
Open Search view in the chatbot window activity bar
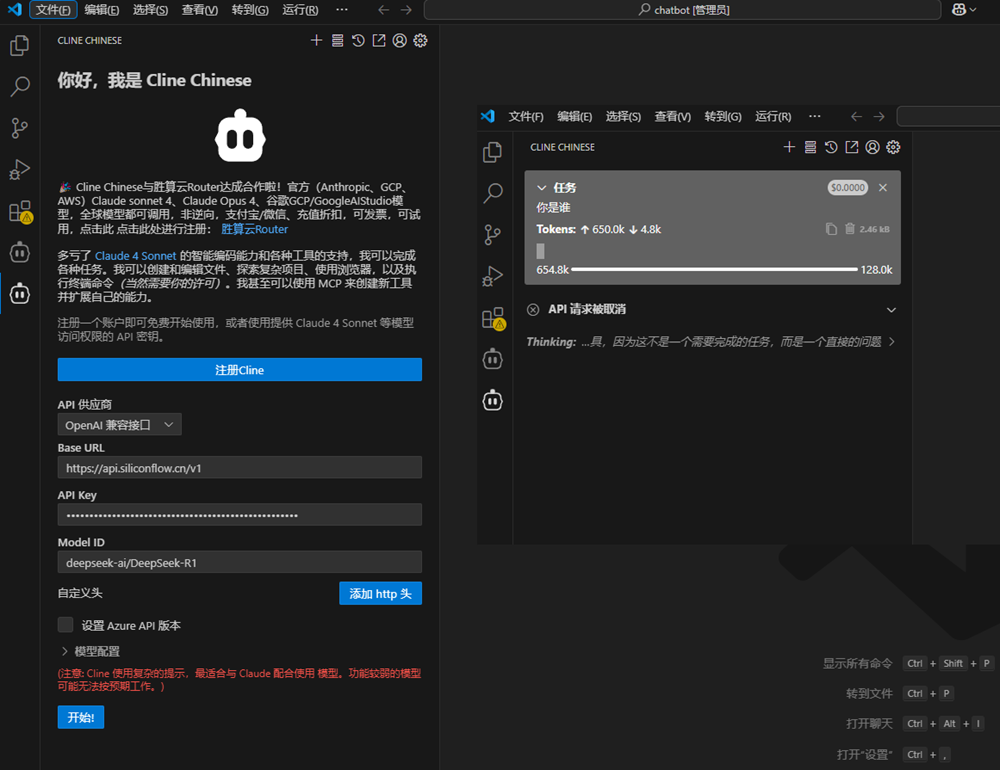[x=20, y=86]
